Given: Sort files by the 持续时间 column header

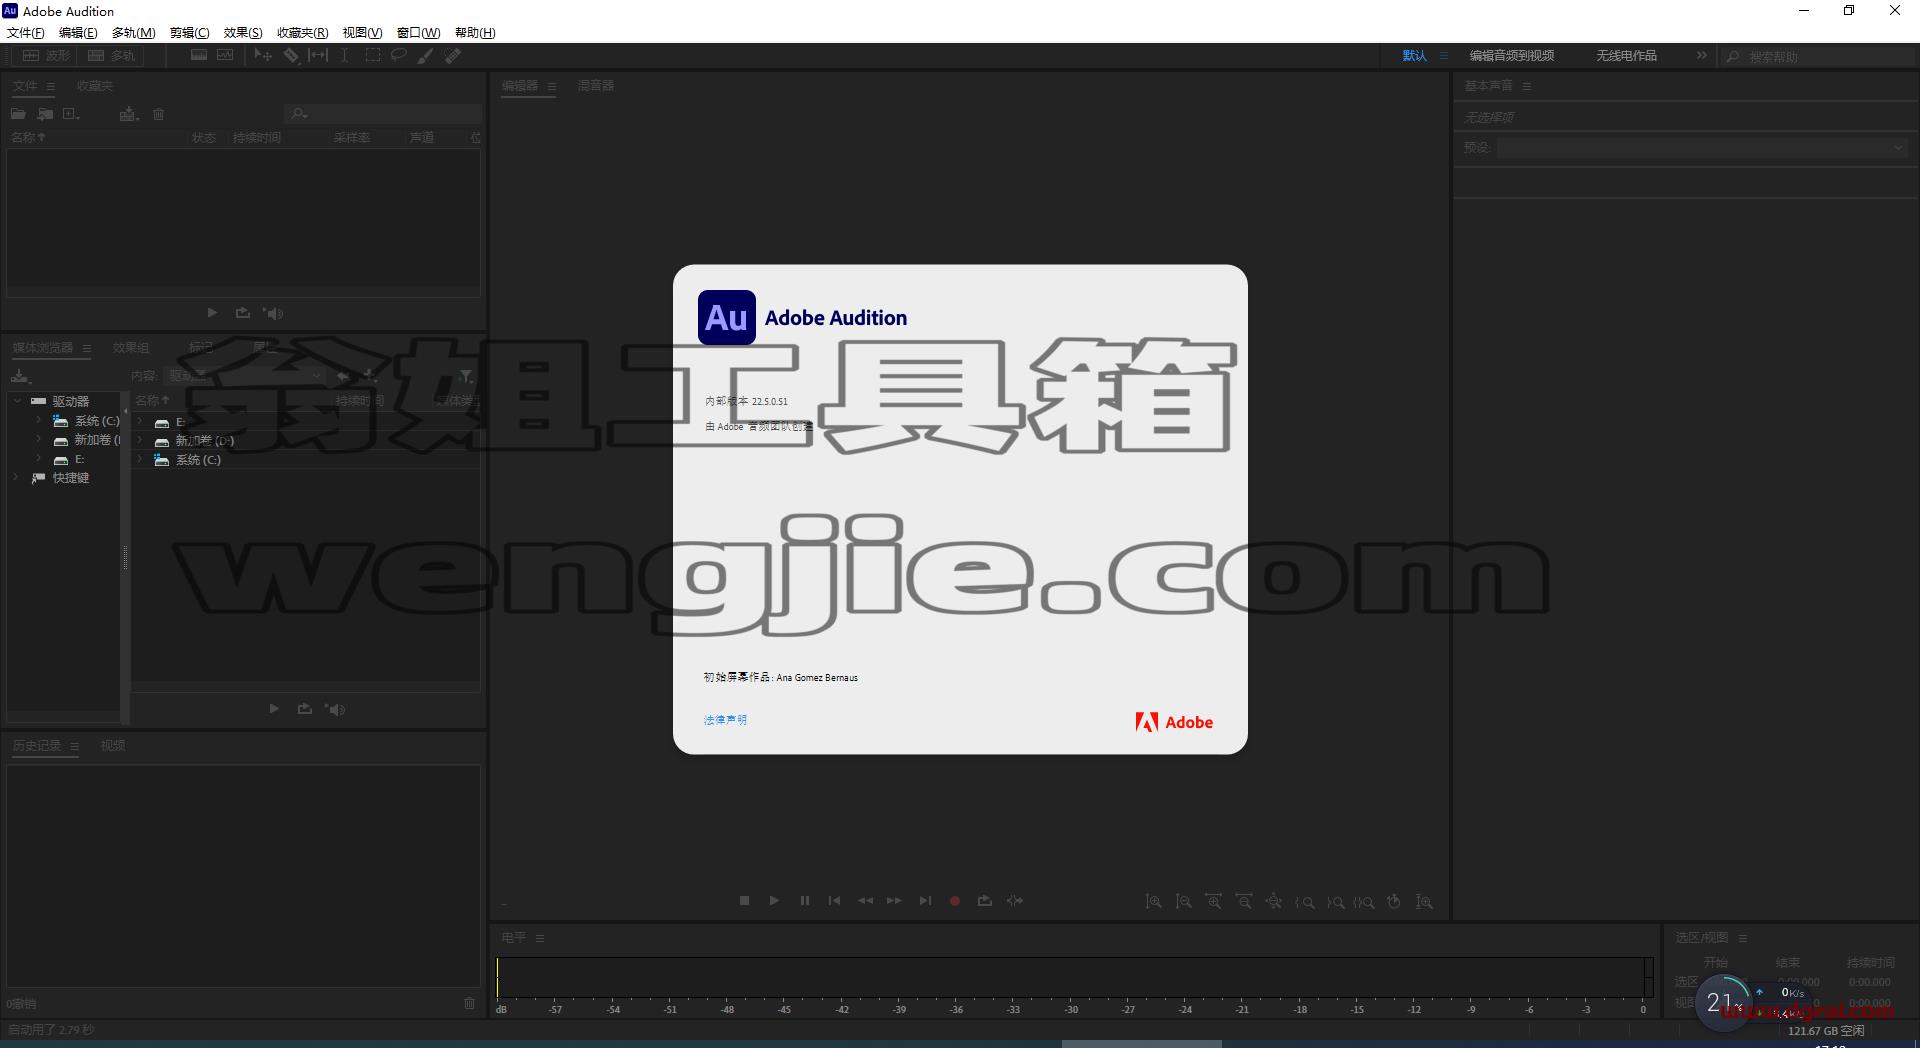Looking at the screenshot, I should click(257, 138).
